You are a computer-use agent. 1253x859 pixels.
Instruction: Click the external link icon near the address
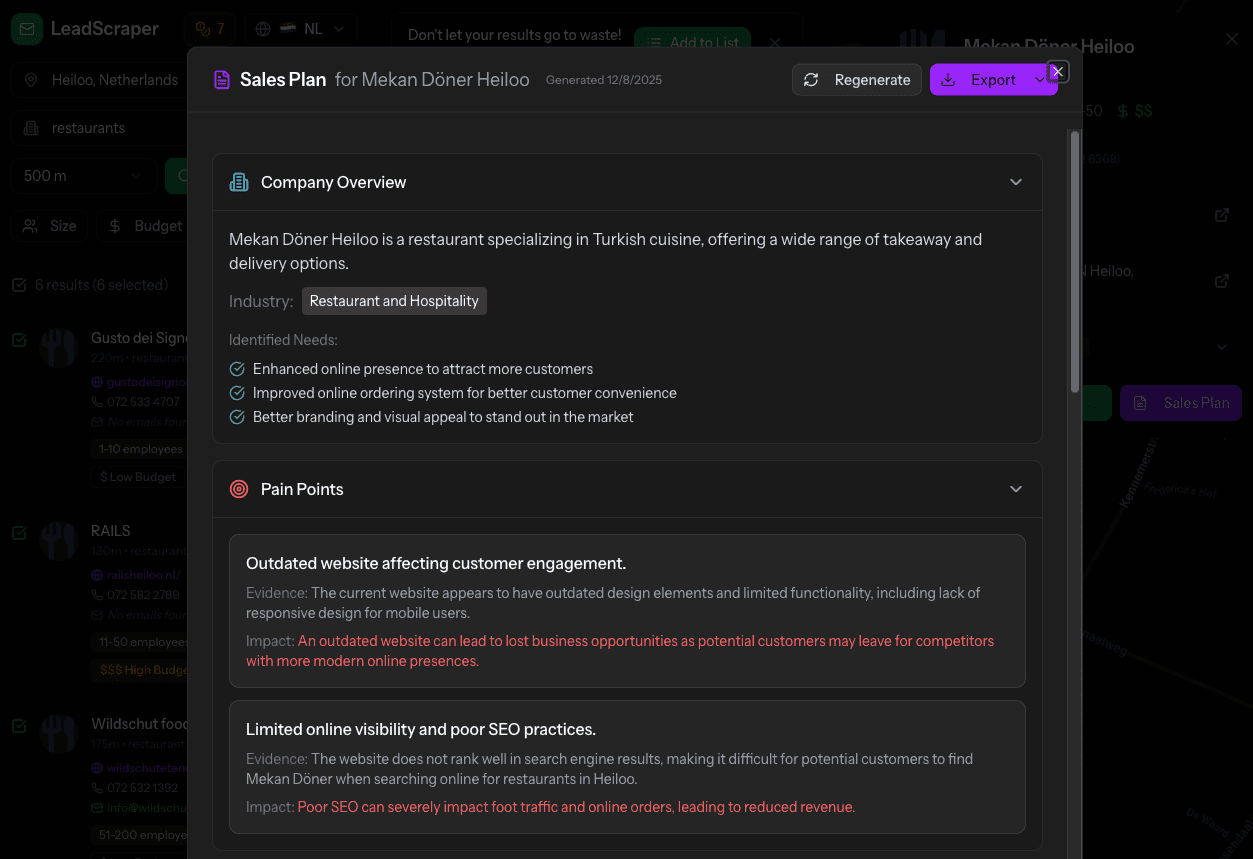pos(1222,281)
